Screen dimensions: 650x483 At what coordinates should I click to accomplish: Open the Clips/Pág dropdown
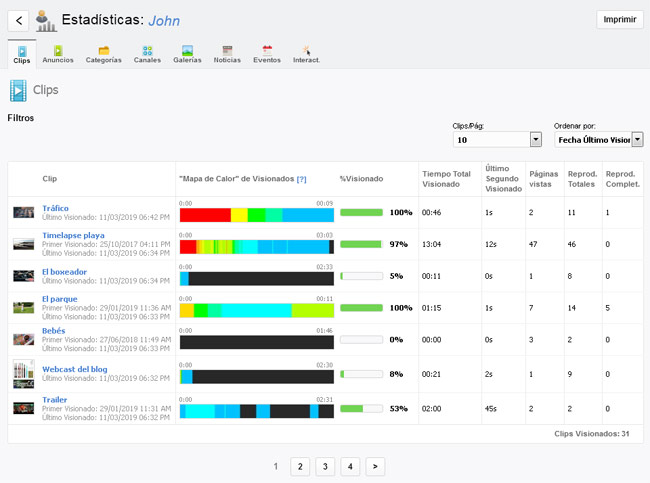click(497, 140)
